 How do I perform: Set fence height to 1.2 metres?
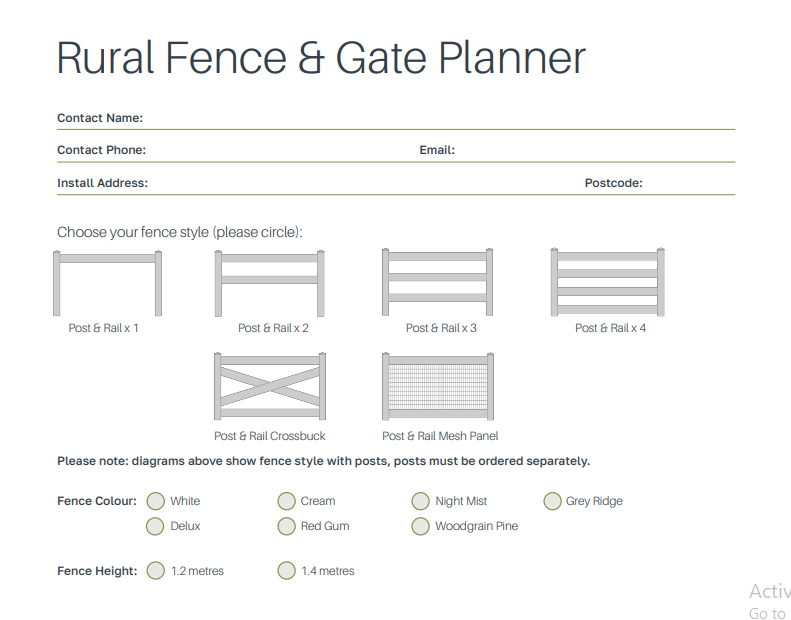(x=155, y=571)
